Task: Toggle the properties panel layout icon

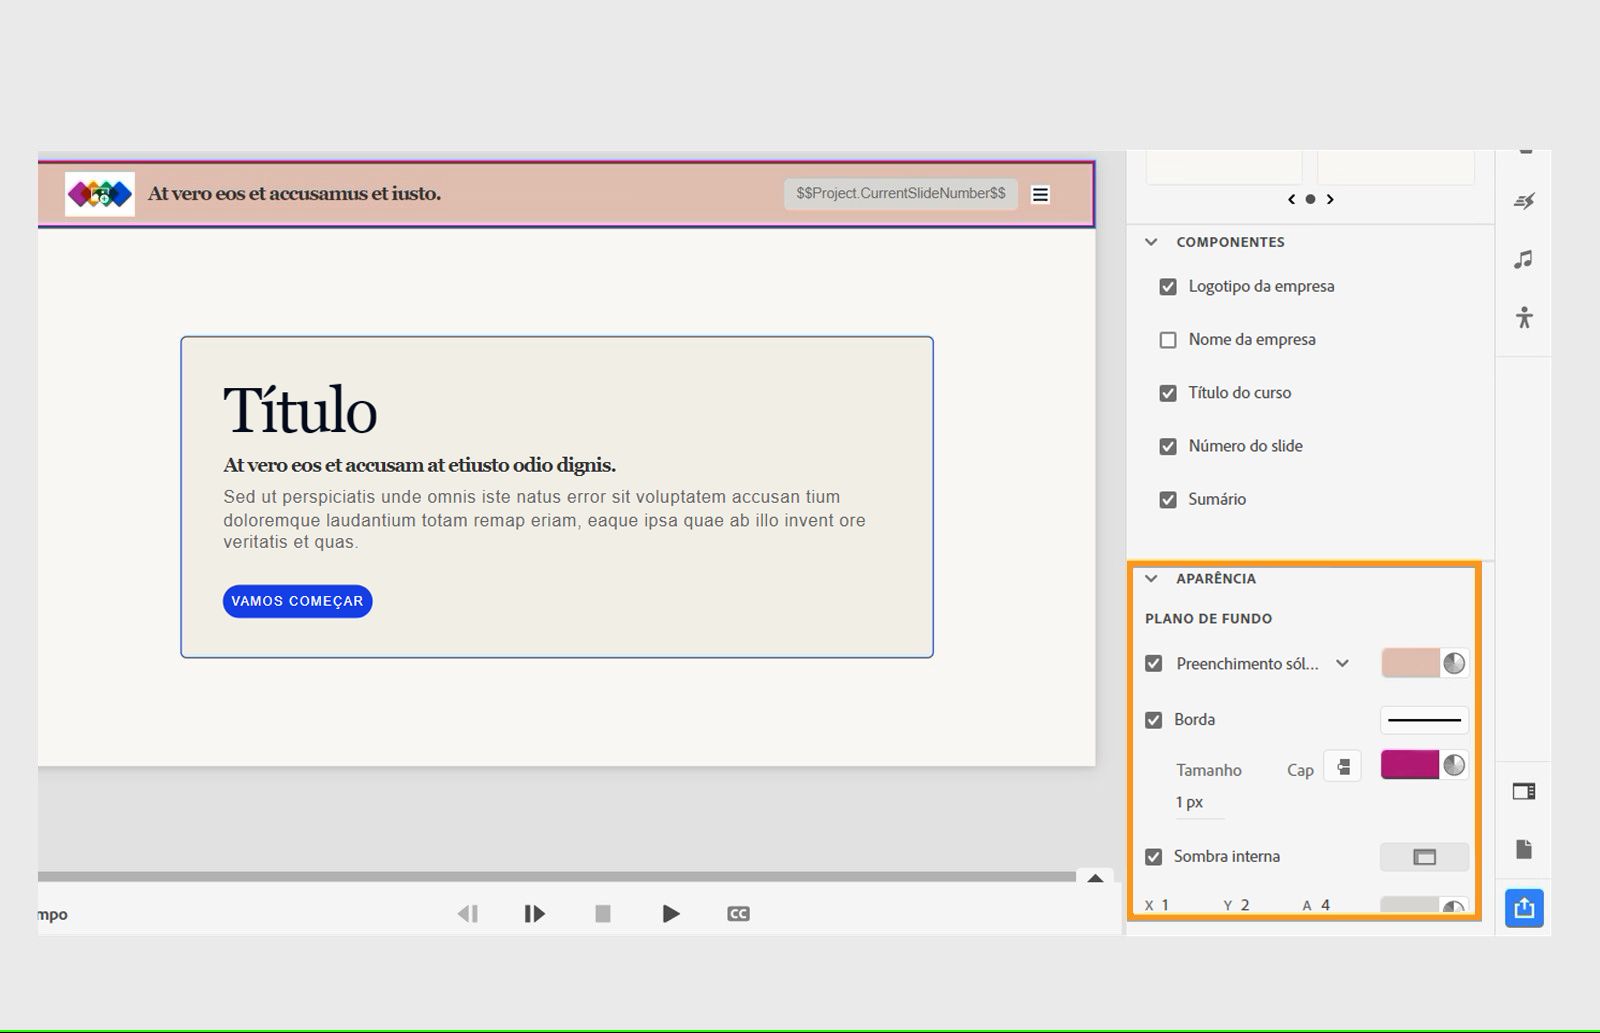Action: 1524,792
